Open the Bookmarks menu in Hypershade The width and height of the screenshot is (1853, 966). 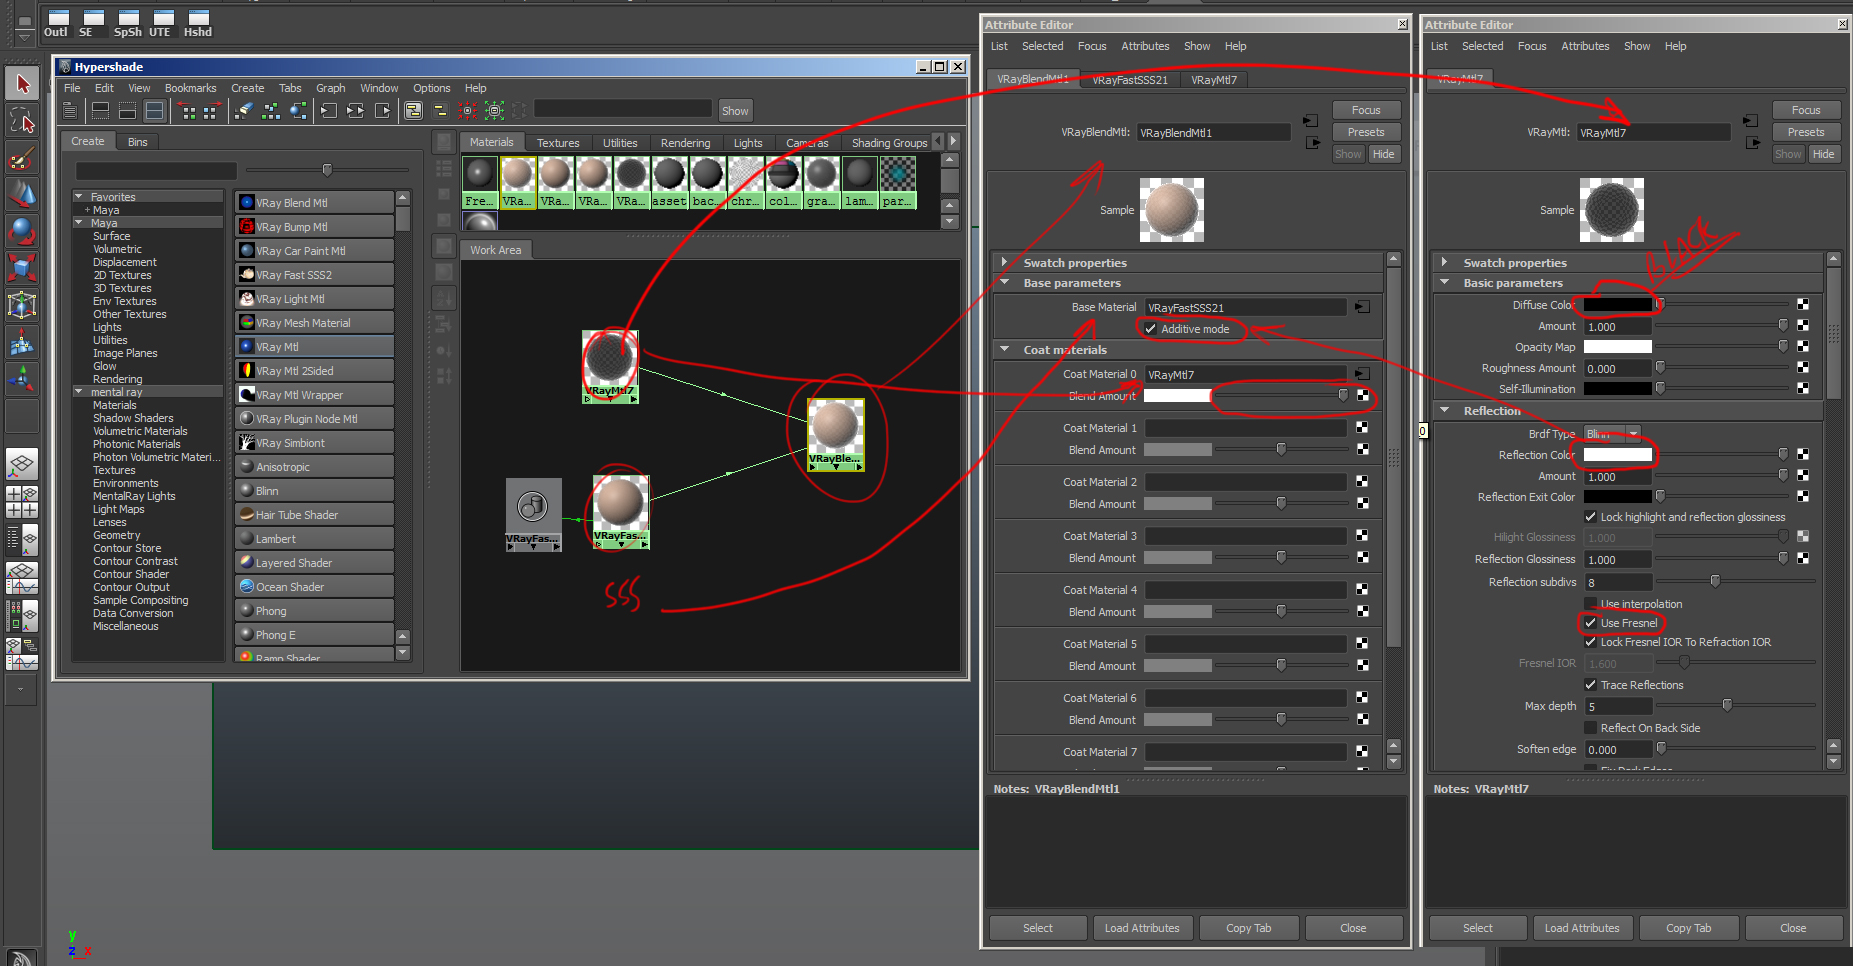[191, 88]
